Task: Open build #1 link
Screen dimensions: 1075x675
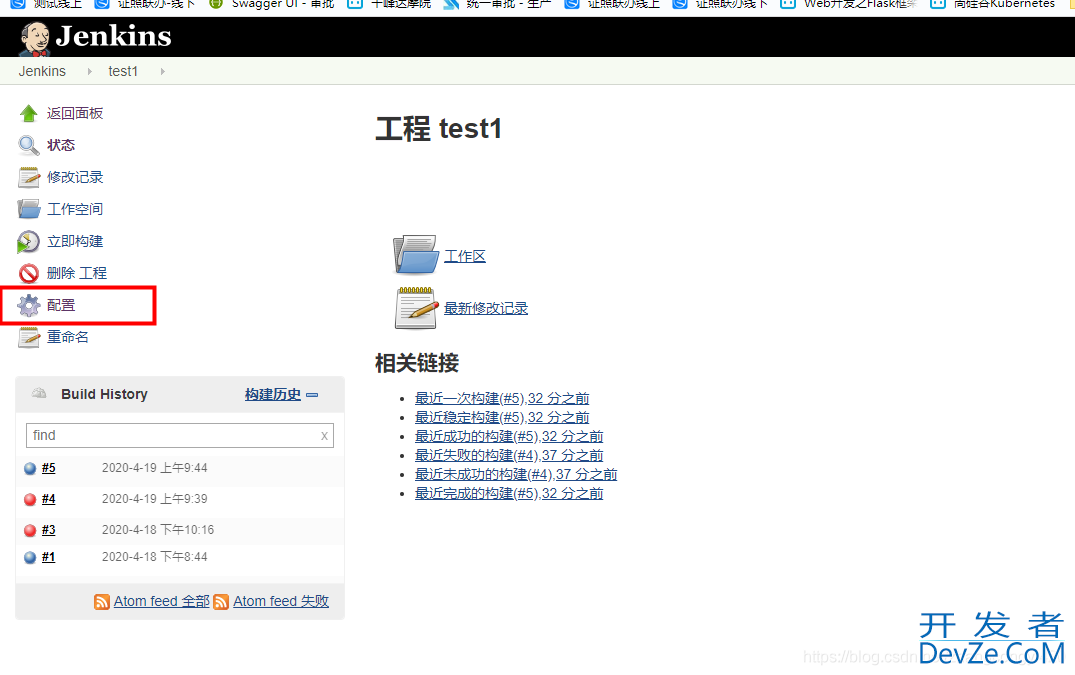Action: tap(49, 557)
